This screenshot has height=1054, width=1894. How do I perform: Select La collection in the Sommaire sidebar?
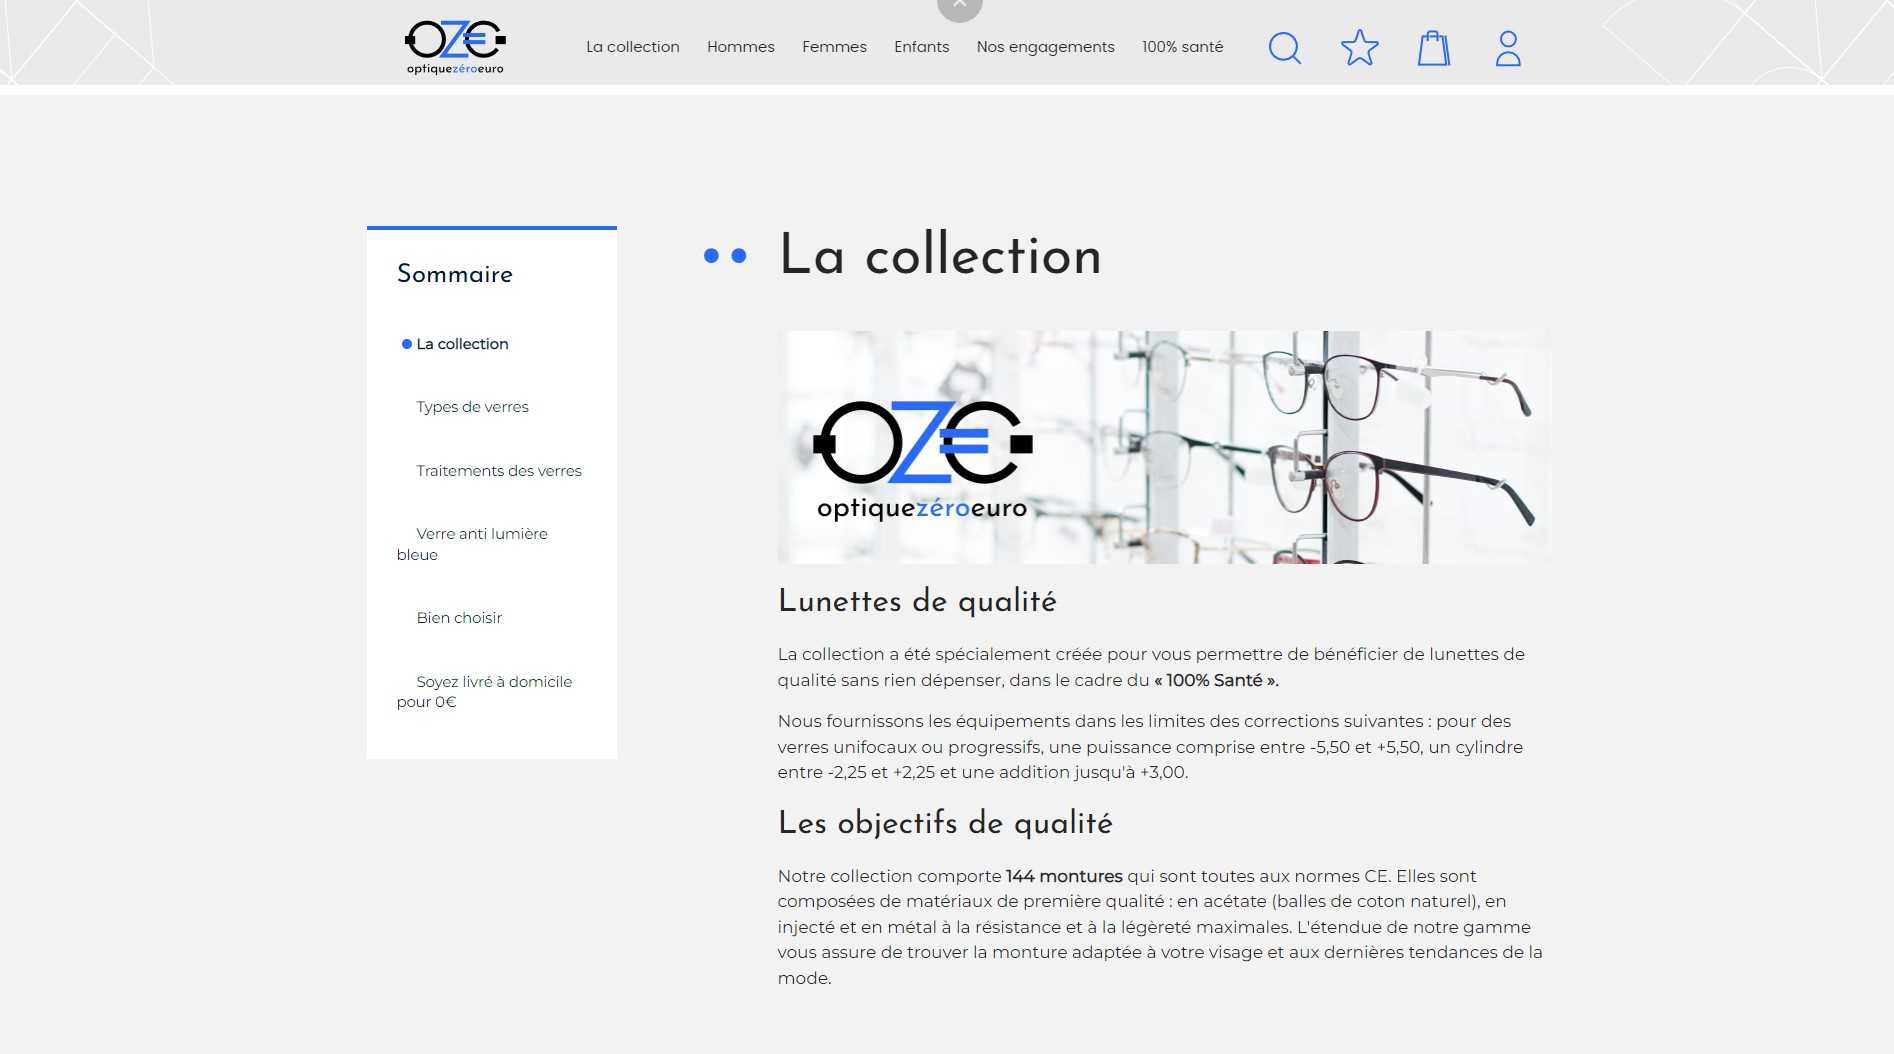pyautogui.click(x=462, y=344)
